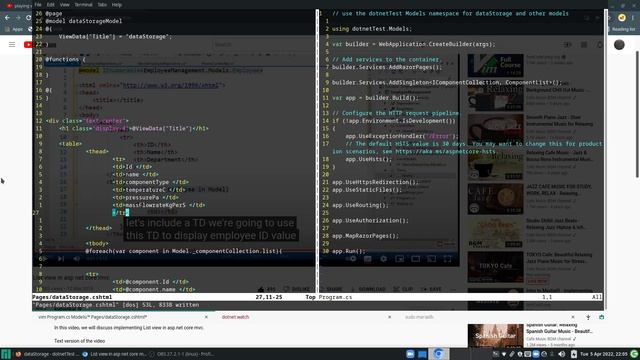Image resolution: width=640 pixels, height=360 pixels.
Task: Close the 'vim Program.cs' terminal tab
Action: point(206,317)
